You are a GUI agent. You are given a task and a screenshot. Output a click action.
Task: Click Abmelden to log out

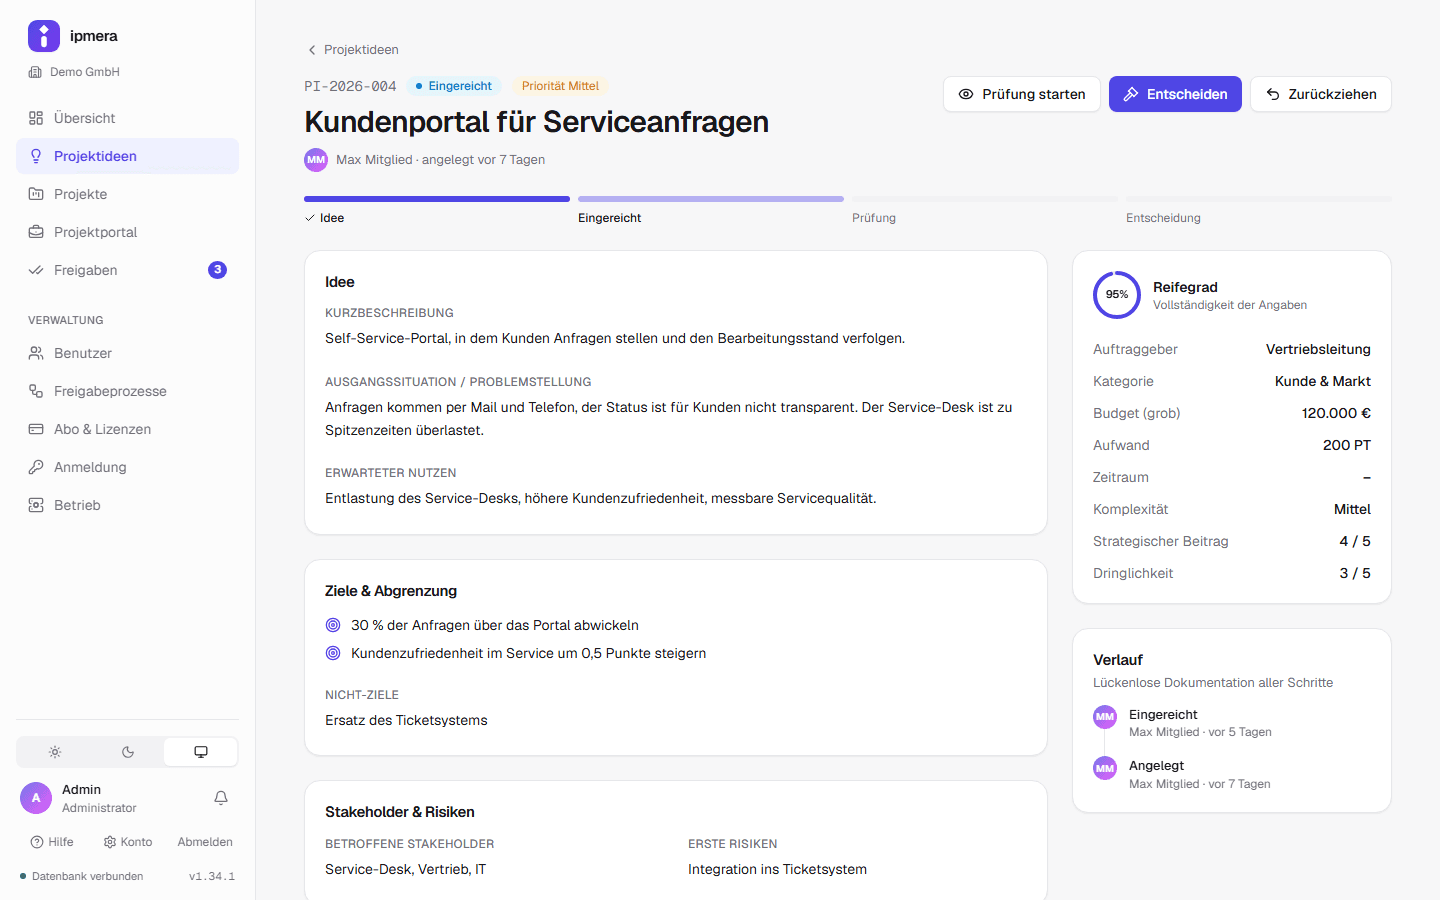coord(205,842)
